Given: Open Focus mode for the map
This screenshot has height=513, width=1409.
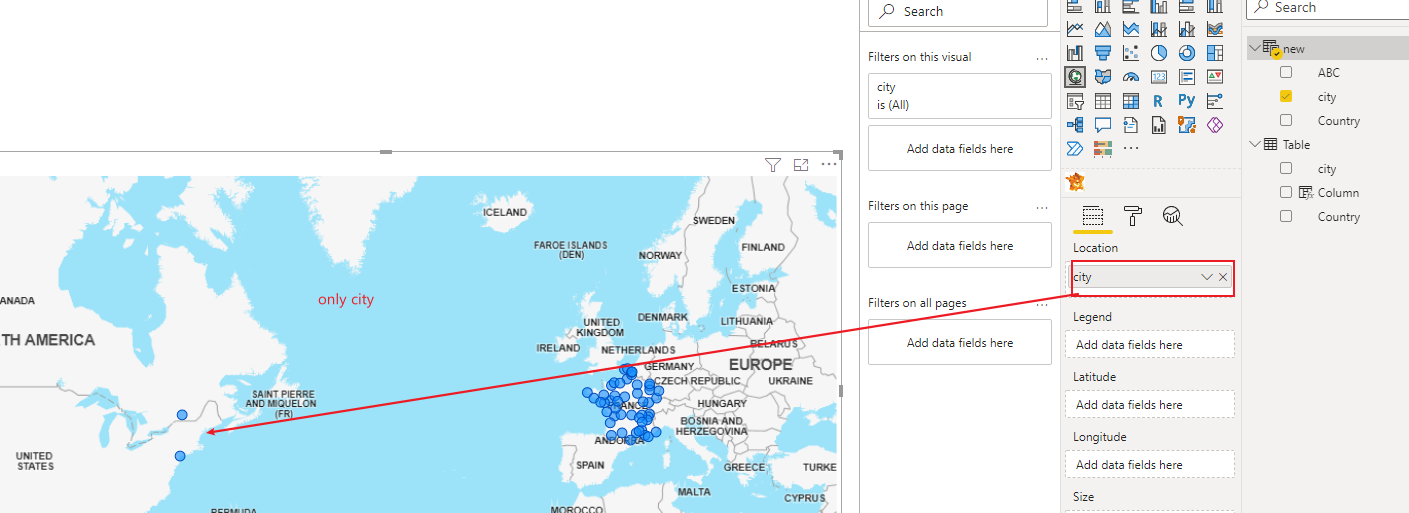Looking at the screenshot, I should [800, 165].
